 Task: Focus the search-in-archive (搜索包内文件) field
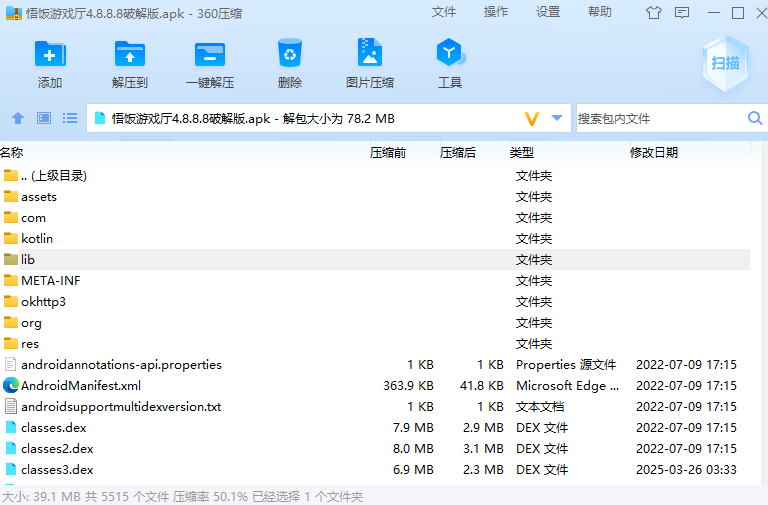click(661, 119)
